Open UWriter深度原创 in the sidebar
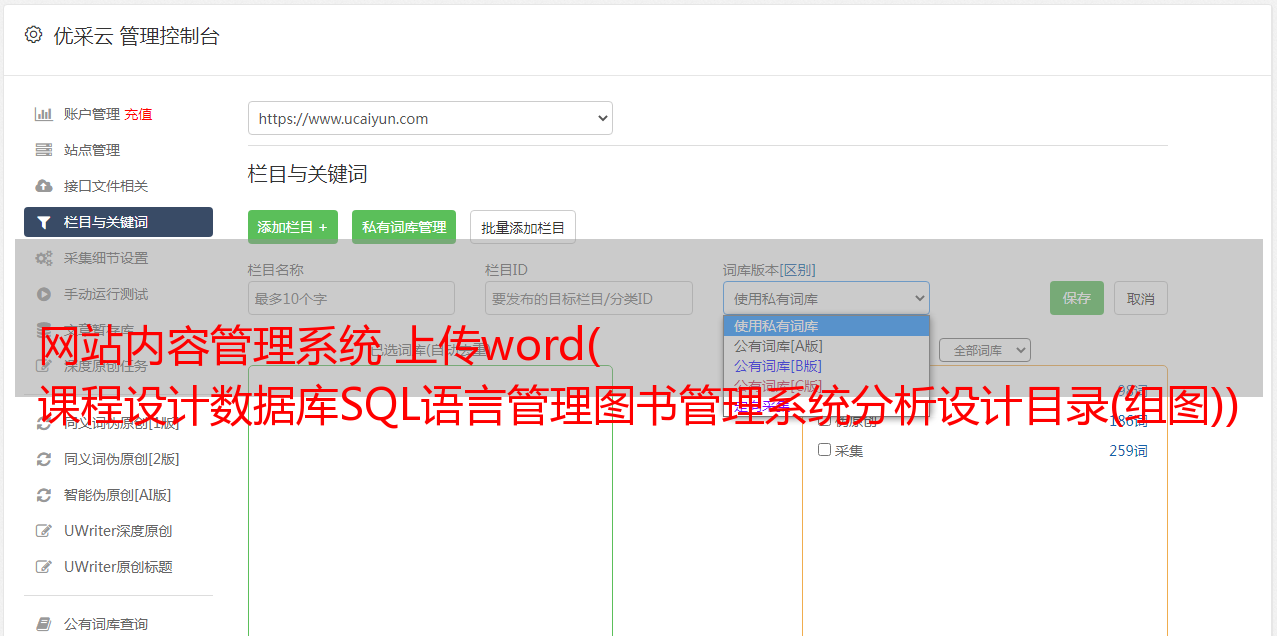Viewport: 1277px width, 636px height. pos(118,531)
